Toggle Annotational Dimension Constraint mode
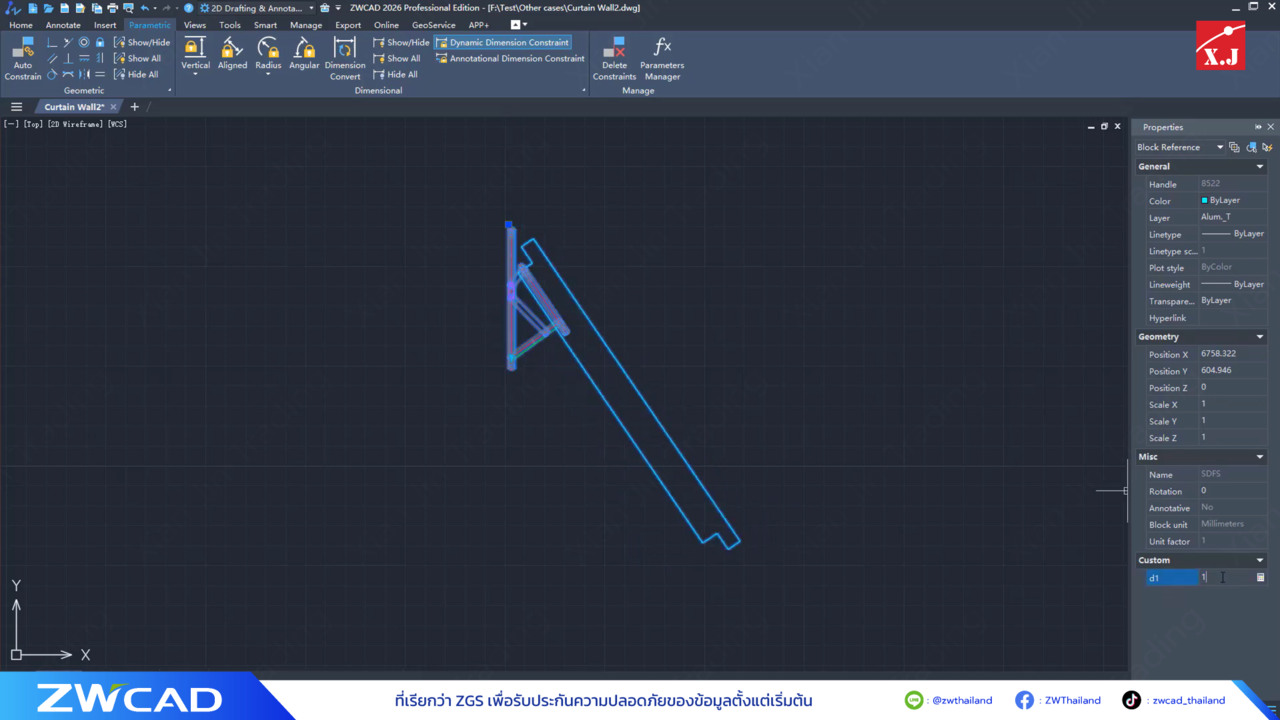Screen dimensions: 1280x720 point(510,58)
